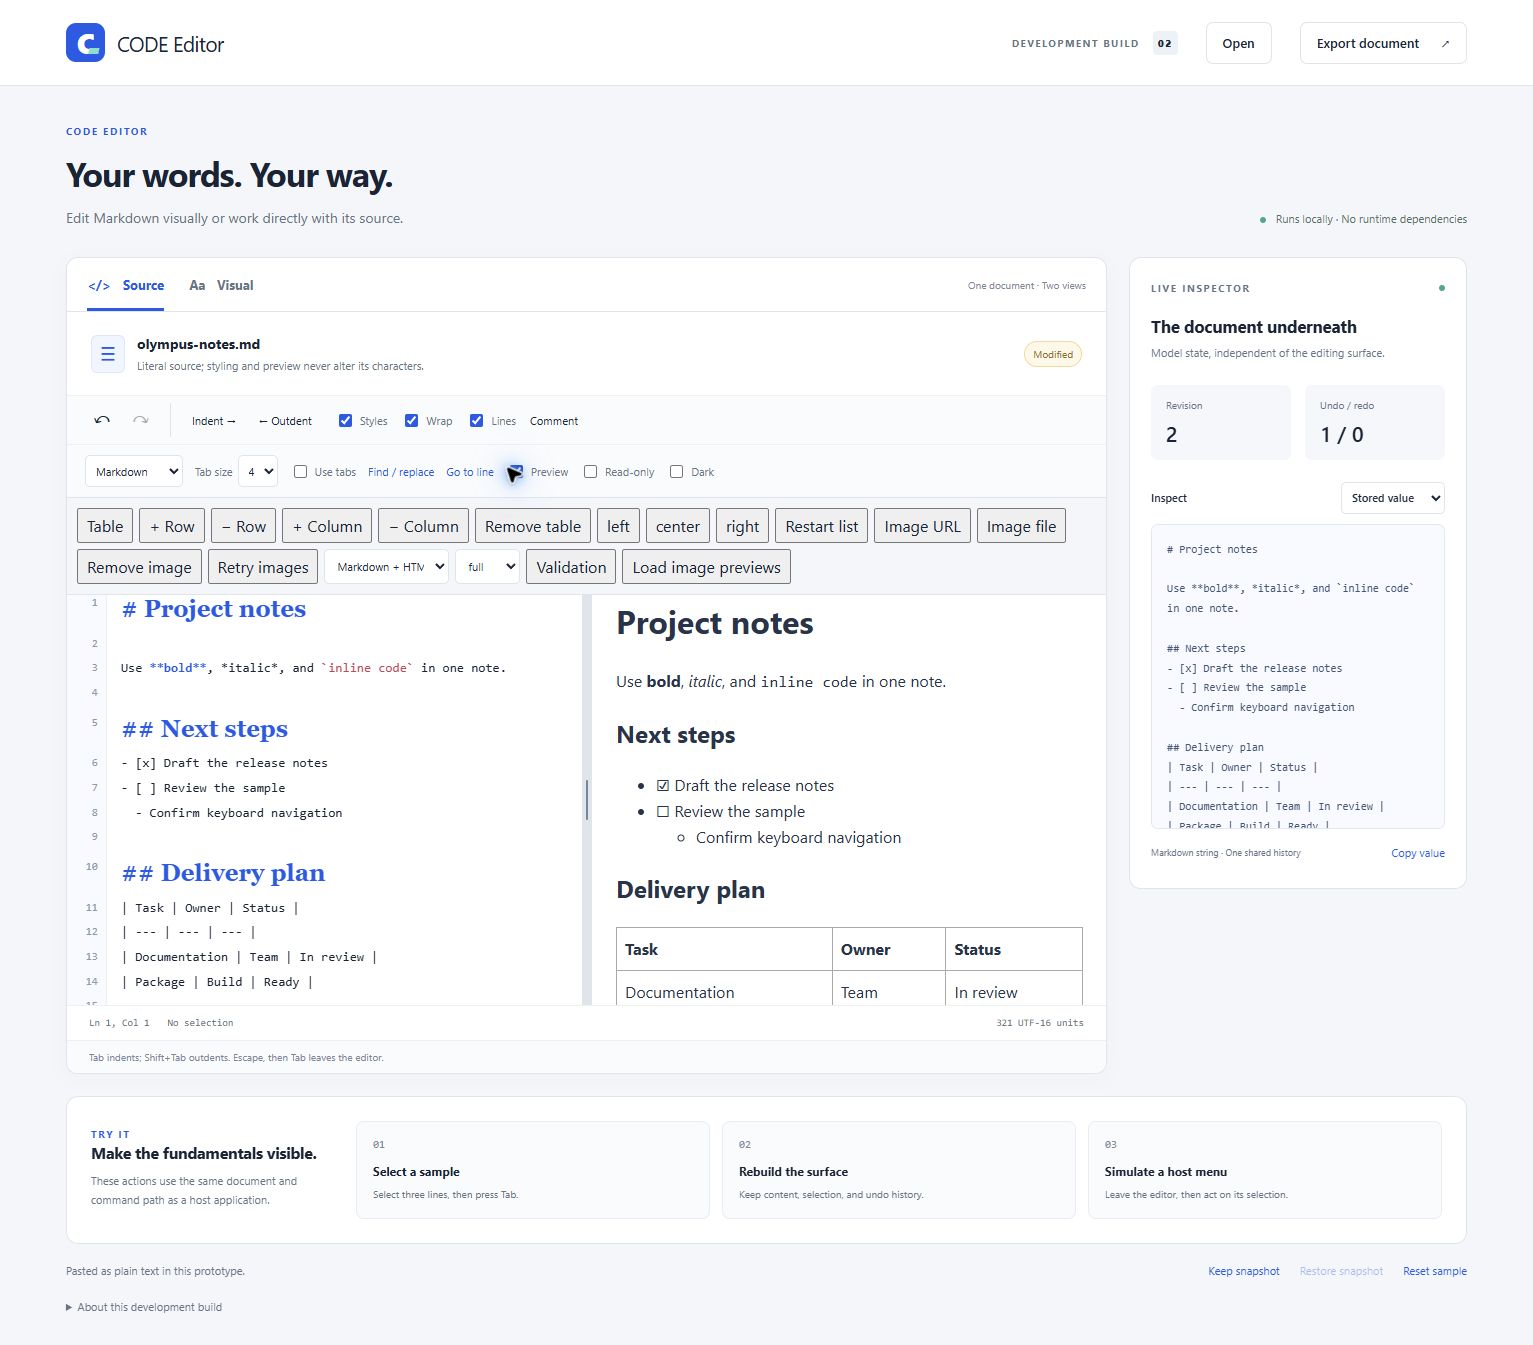Viewport: 1533px width, 1345px height.
Task: Switch to the Visual tab
Action: click(221, 286)
